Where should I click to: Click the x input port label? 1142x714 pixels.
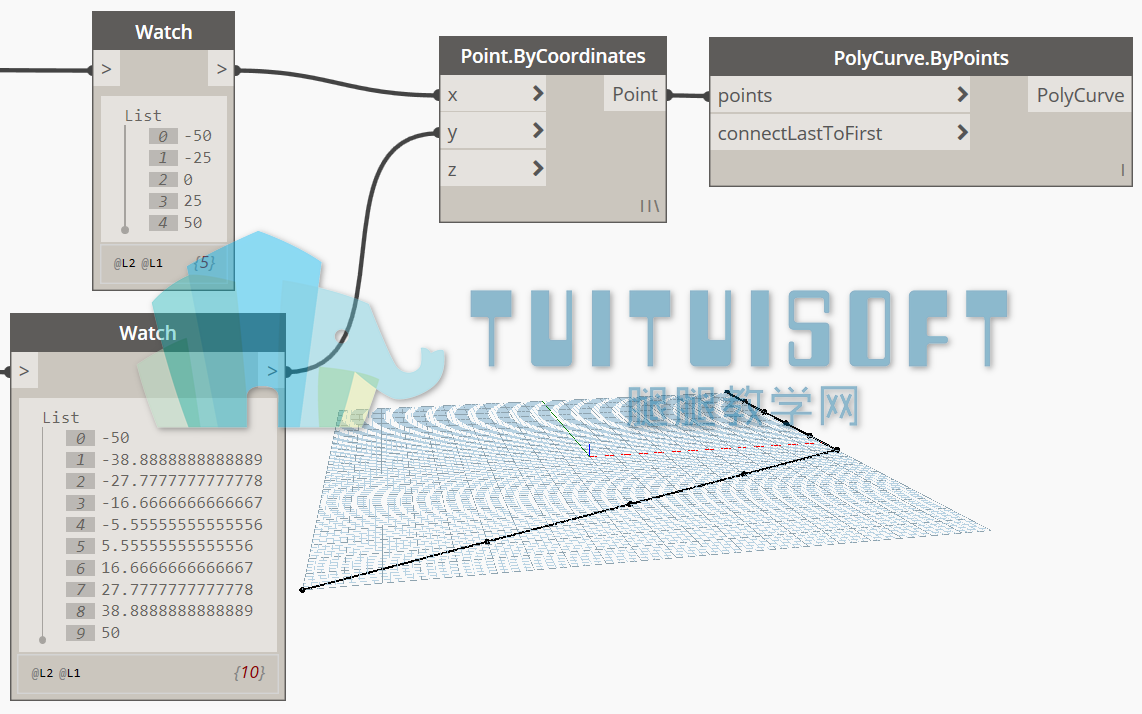tap(453, 95)
